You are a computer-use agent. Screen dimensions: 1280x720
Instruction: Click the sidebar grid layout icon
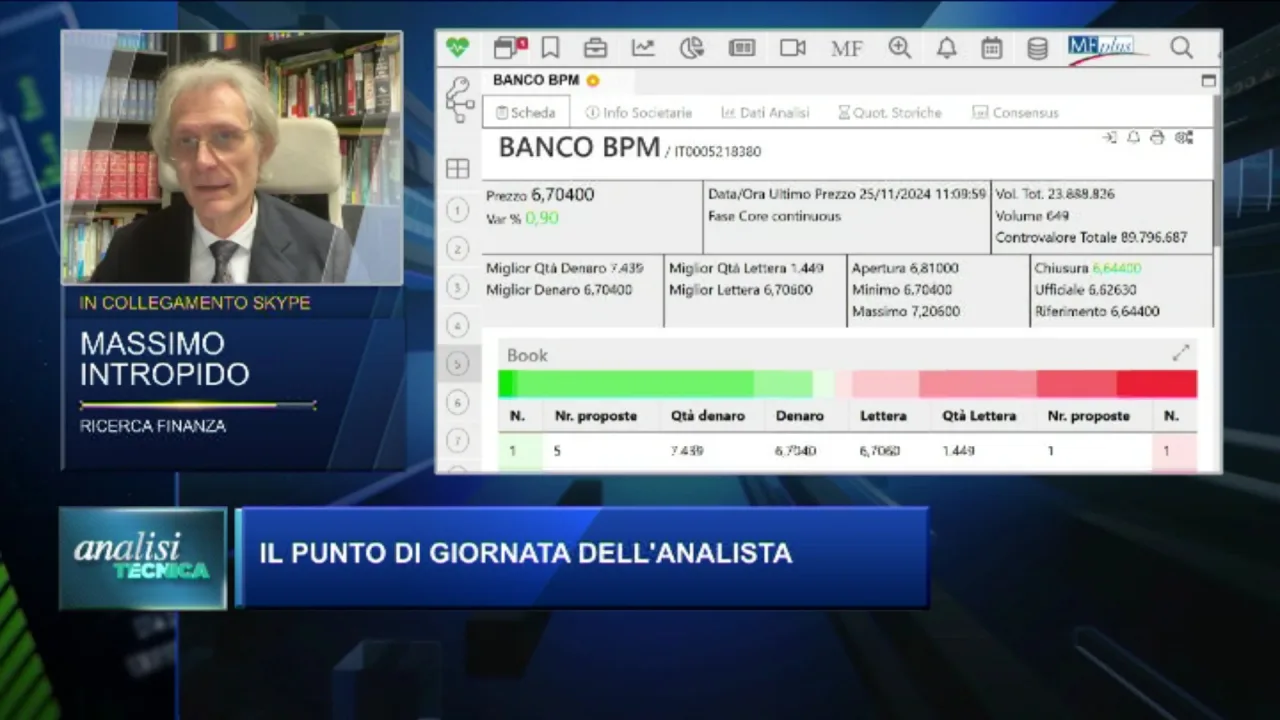click(x=458, y=169)
